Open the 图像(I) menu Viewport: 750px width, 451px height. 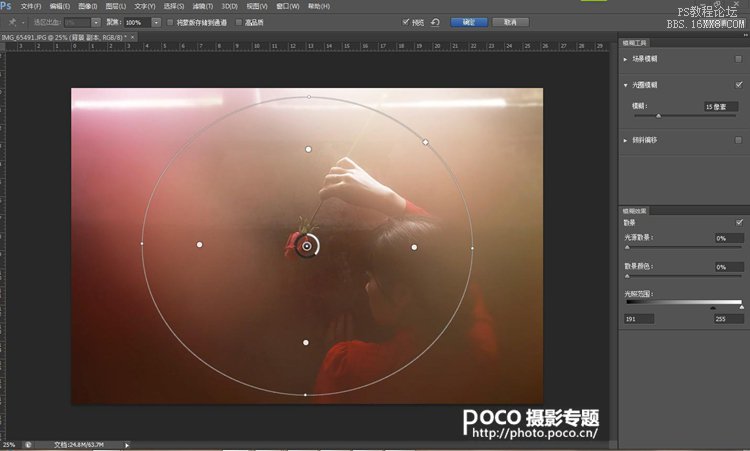tap(88, 6)
